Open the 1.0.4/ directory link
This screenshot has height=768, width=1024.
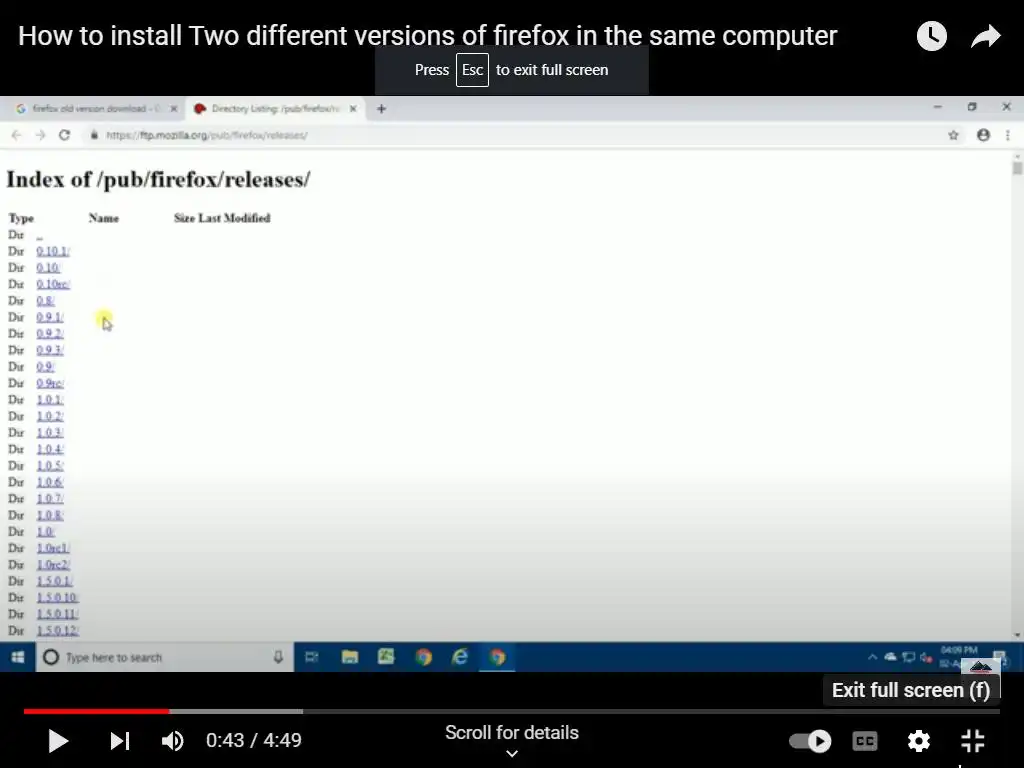click(x=50, y=449)
